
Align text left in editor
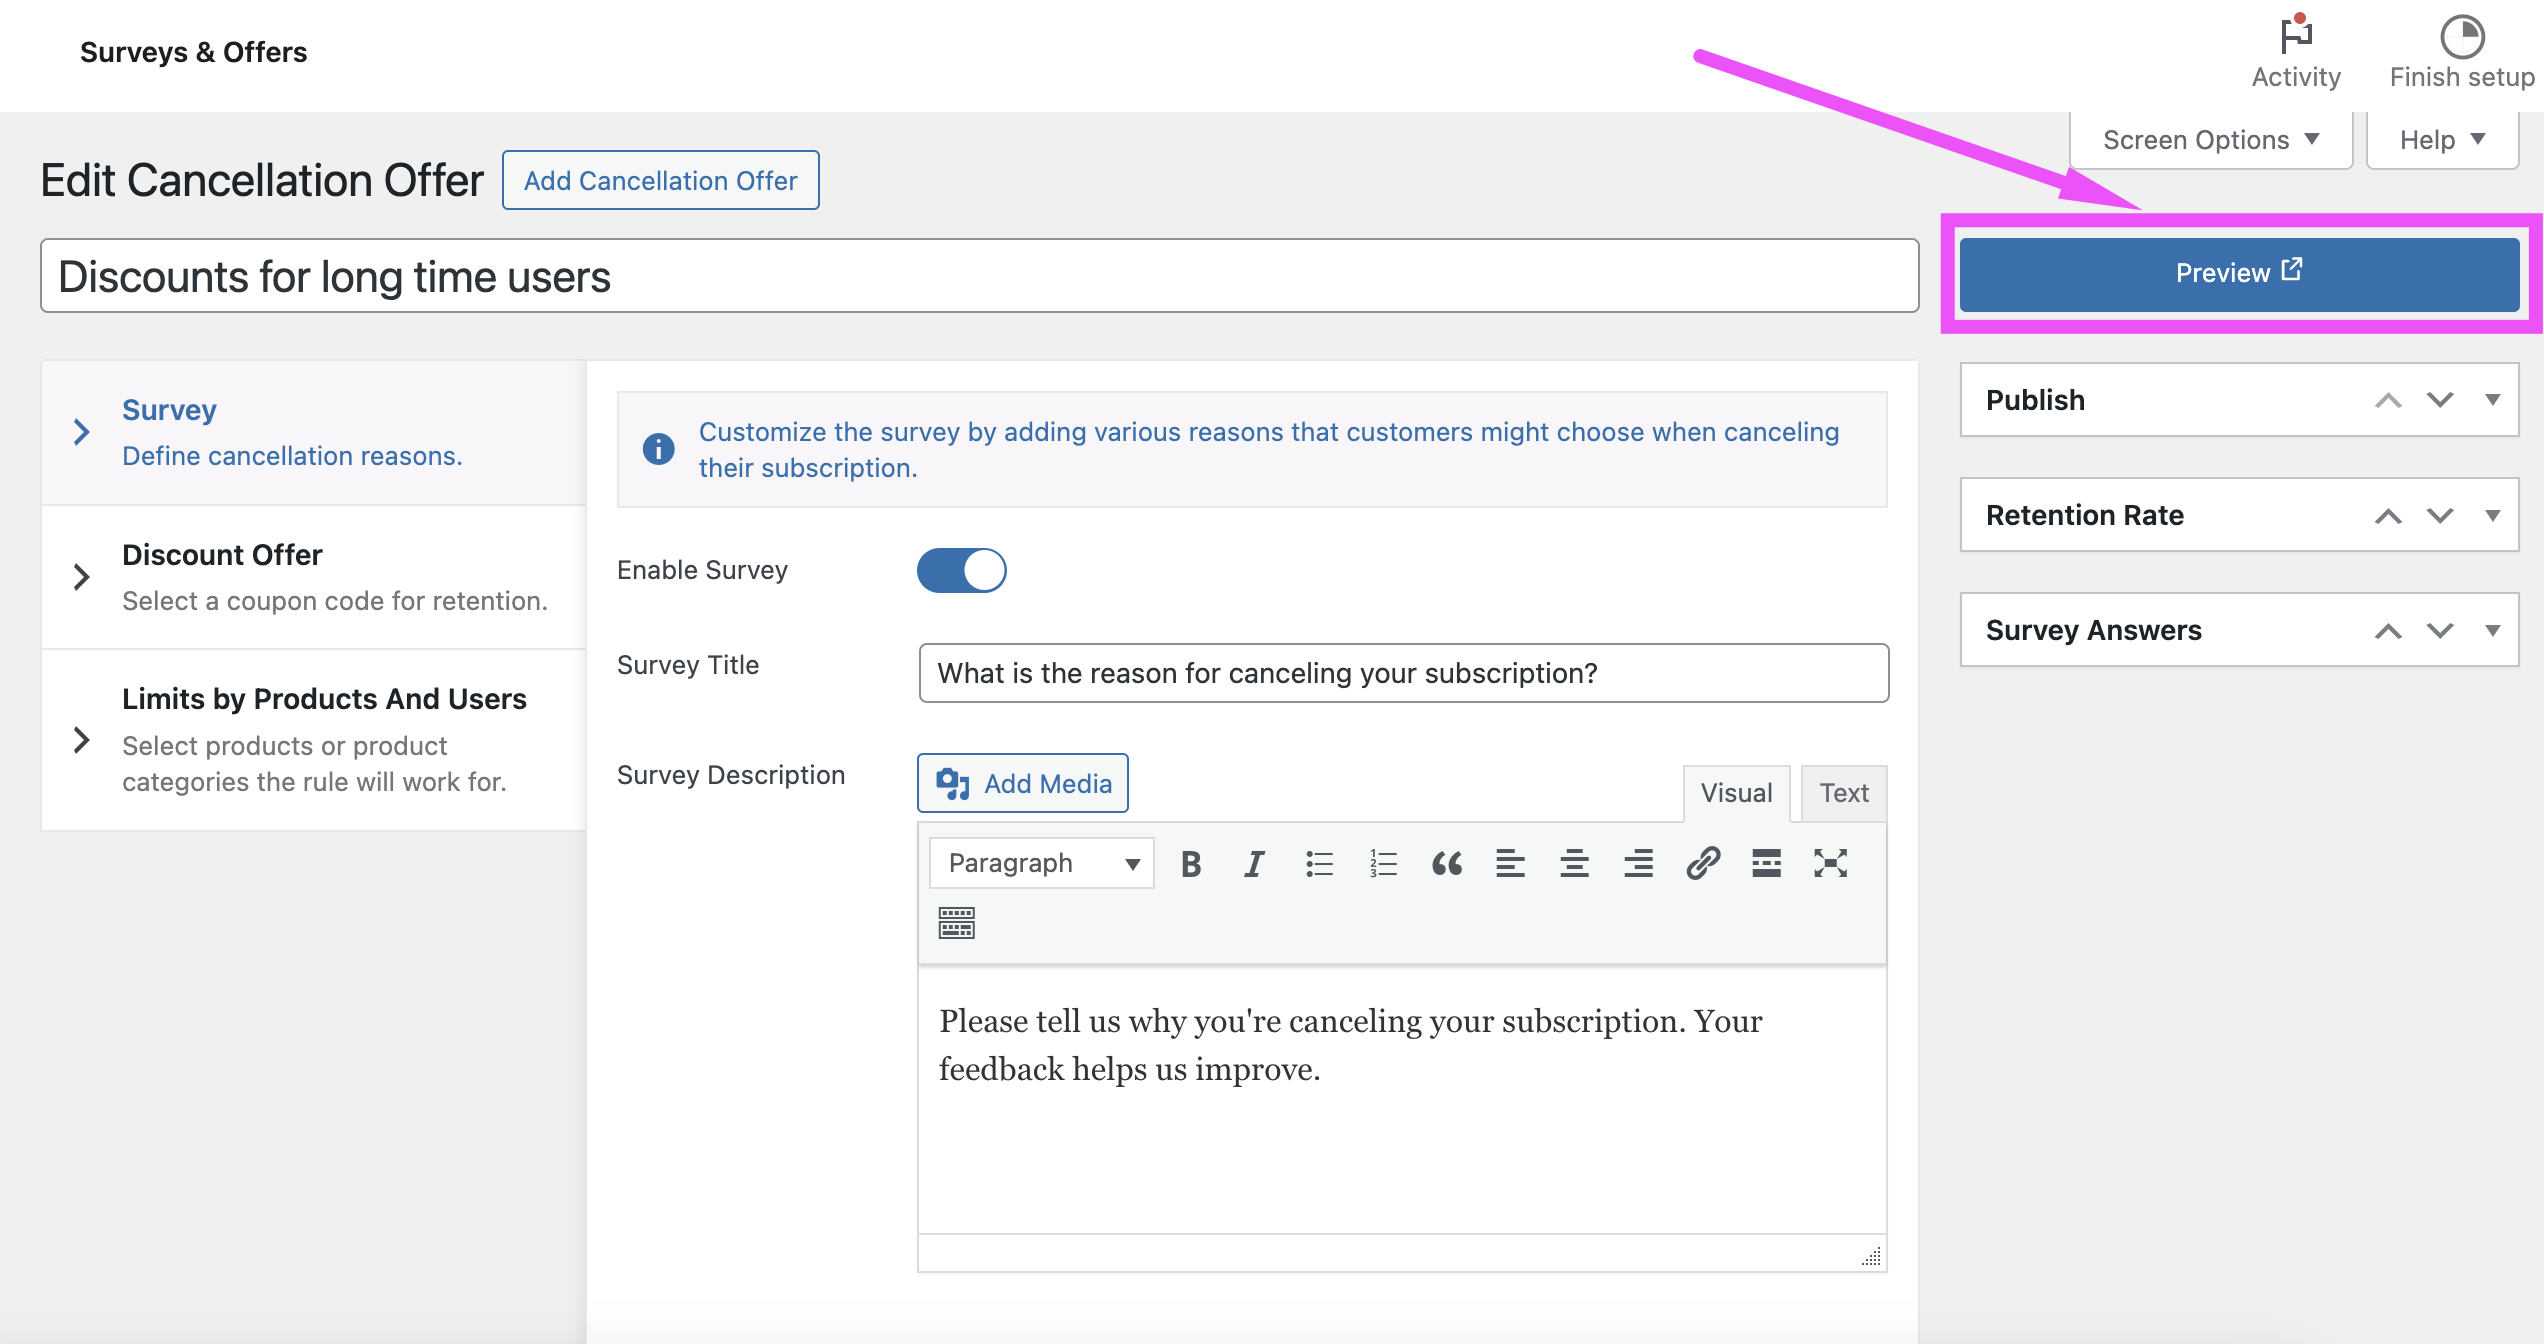click(x=1510, y=863)
